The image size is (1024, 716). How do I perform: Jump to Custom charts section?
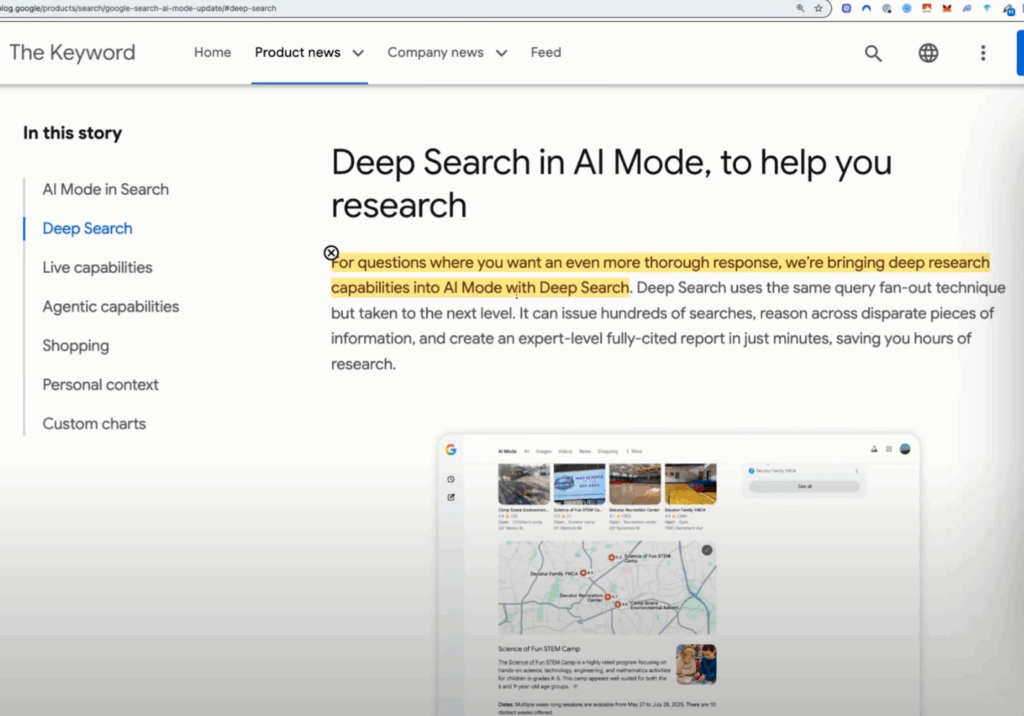coord(94,424)
